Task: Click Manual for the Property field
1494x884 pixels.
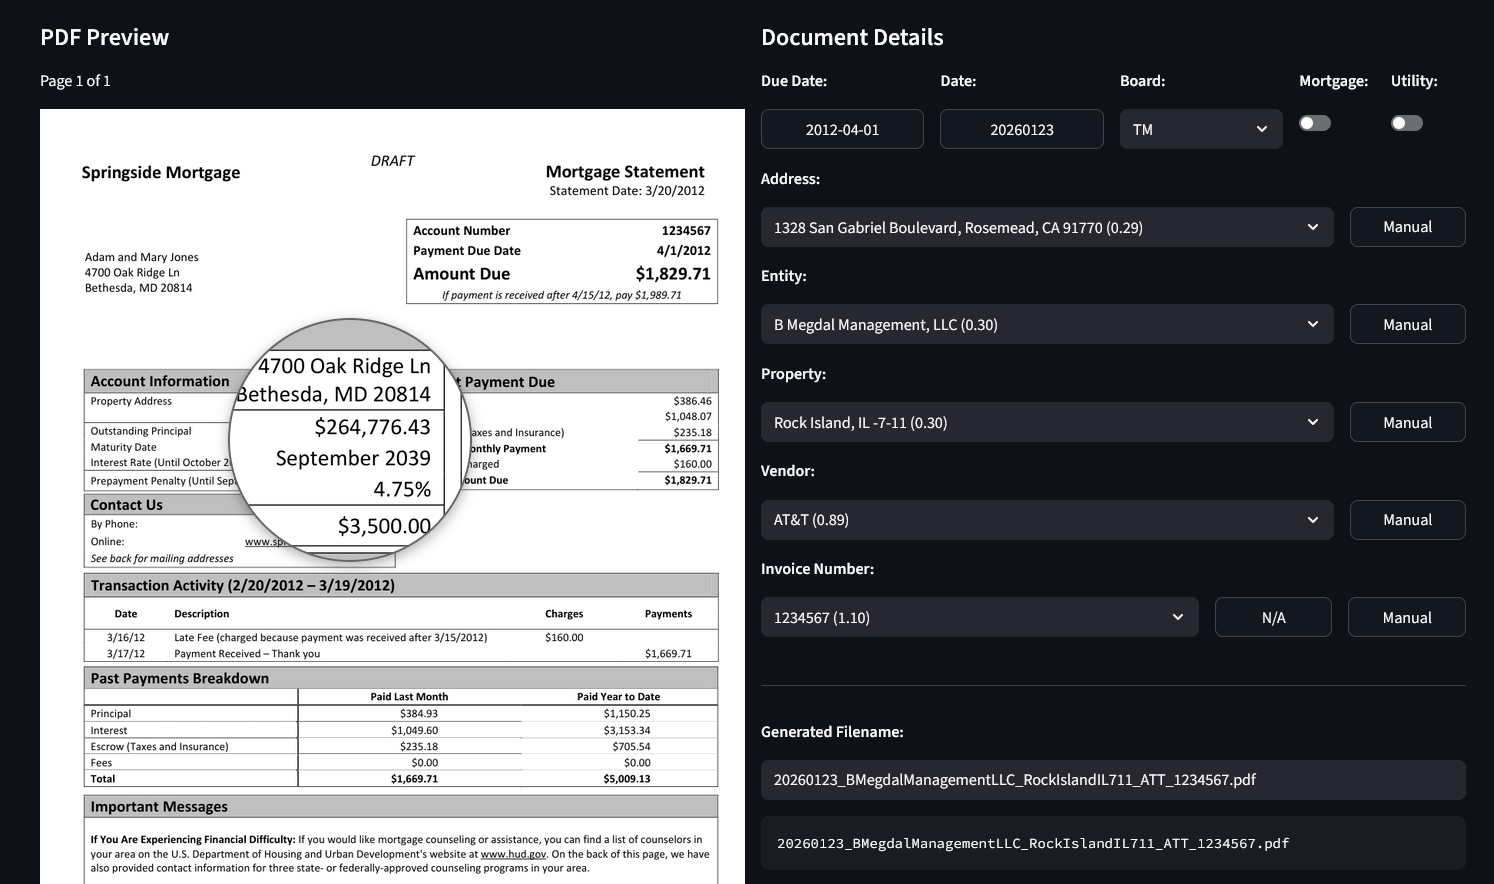Action: pyautogui.click(x=1407, y=422)
